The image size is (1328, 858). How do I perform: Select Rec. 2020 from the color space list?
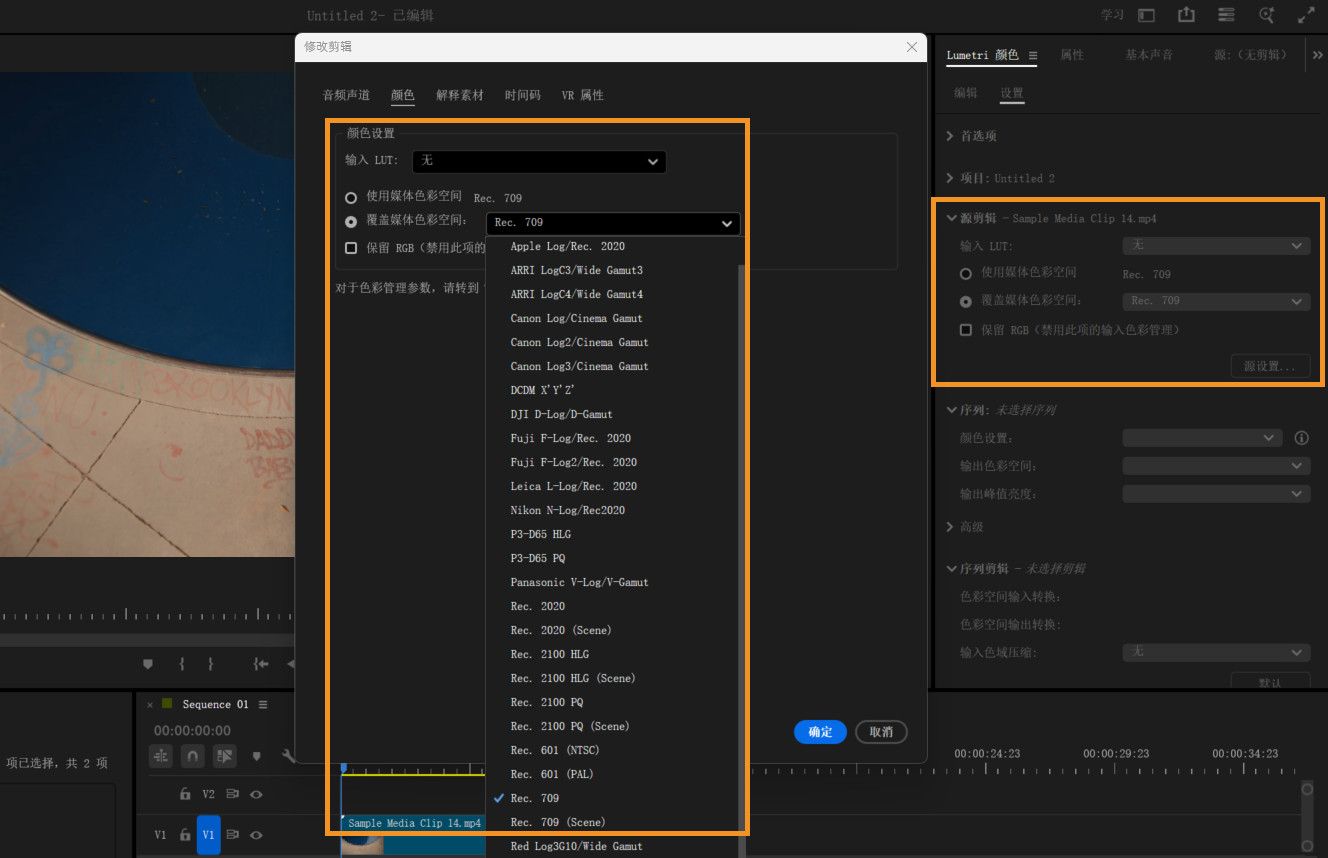tap(539, 606)
